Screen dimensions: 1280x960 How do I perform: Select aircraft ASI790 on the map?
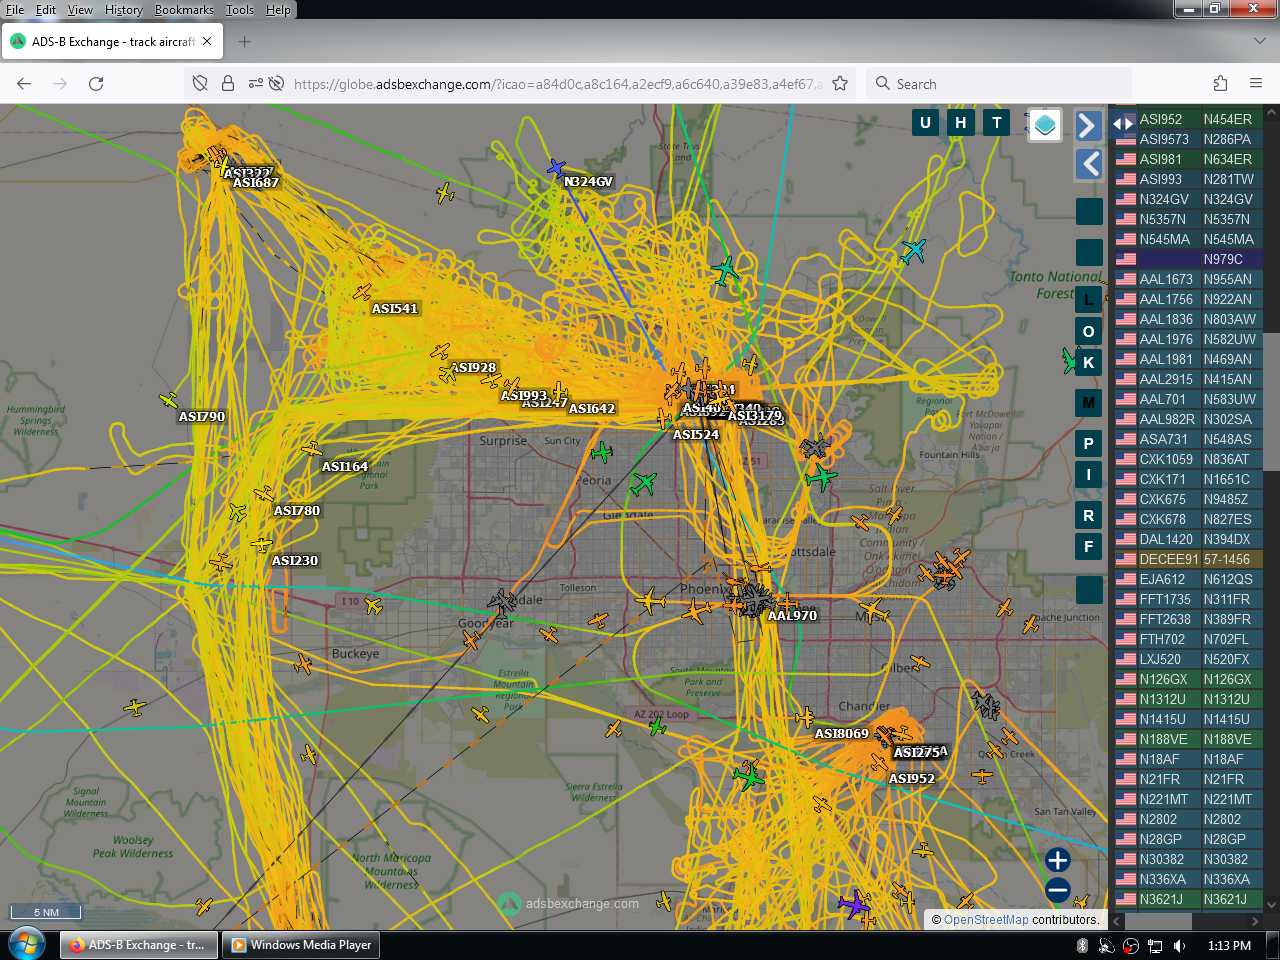click(x=168, y=400)
